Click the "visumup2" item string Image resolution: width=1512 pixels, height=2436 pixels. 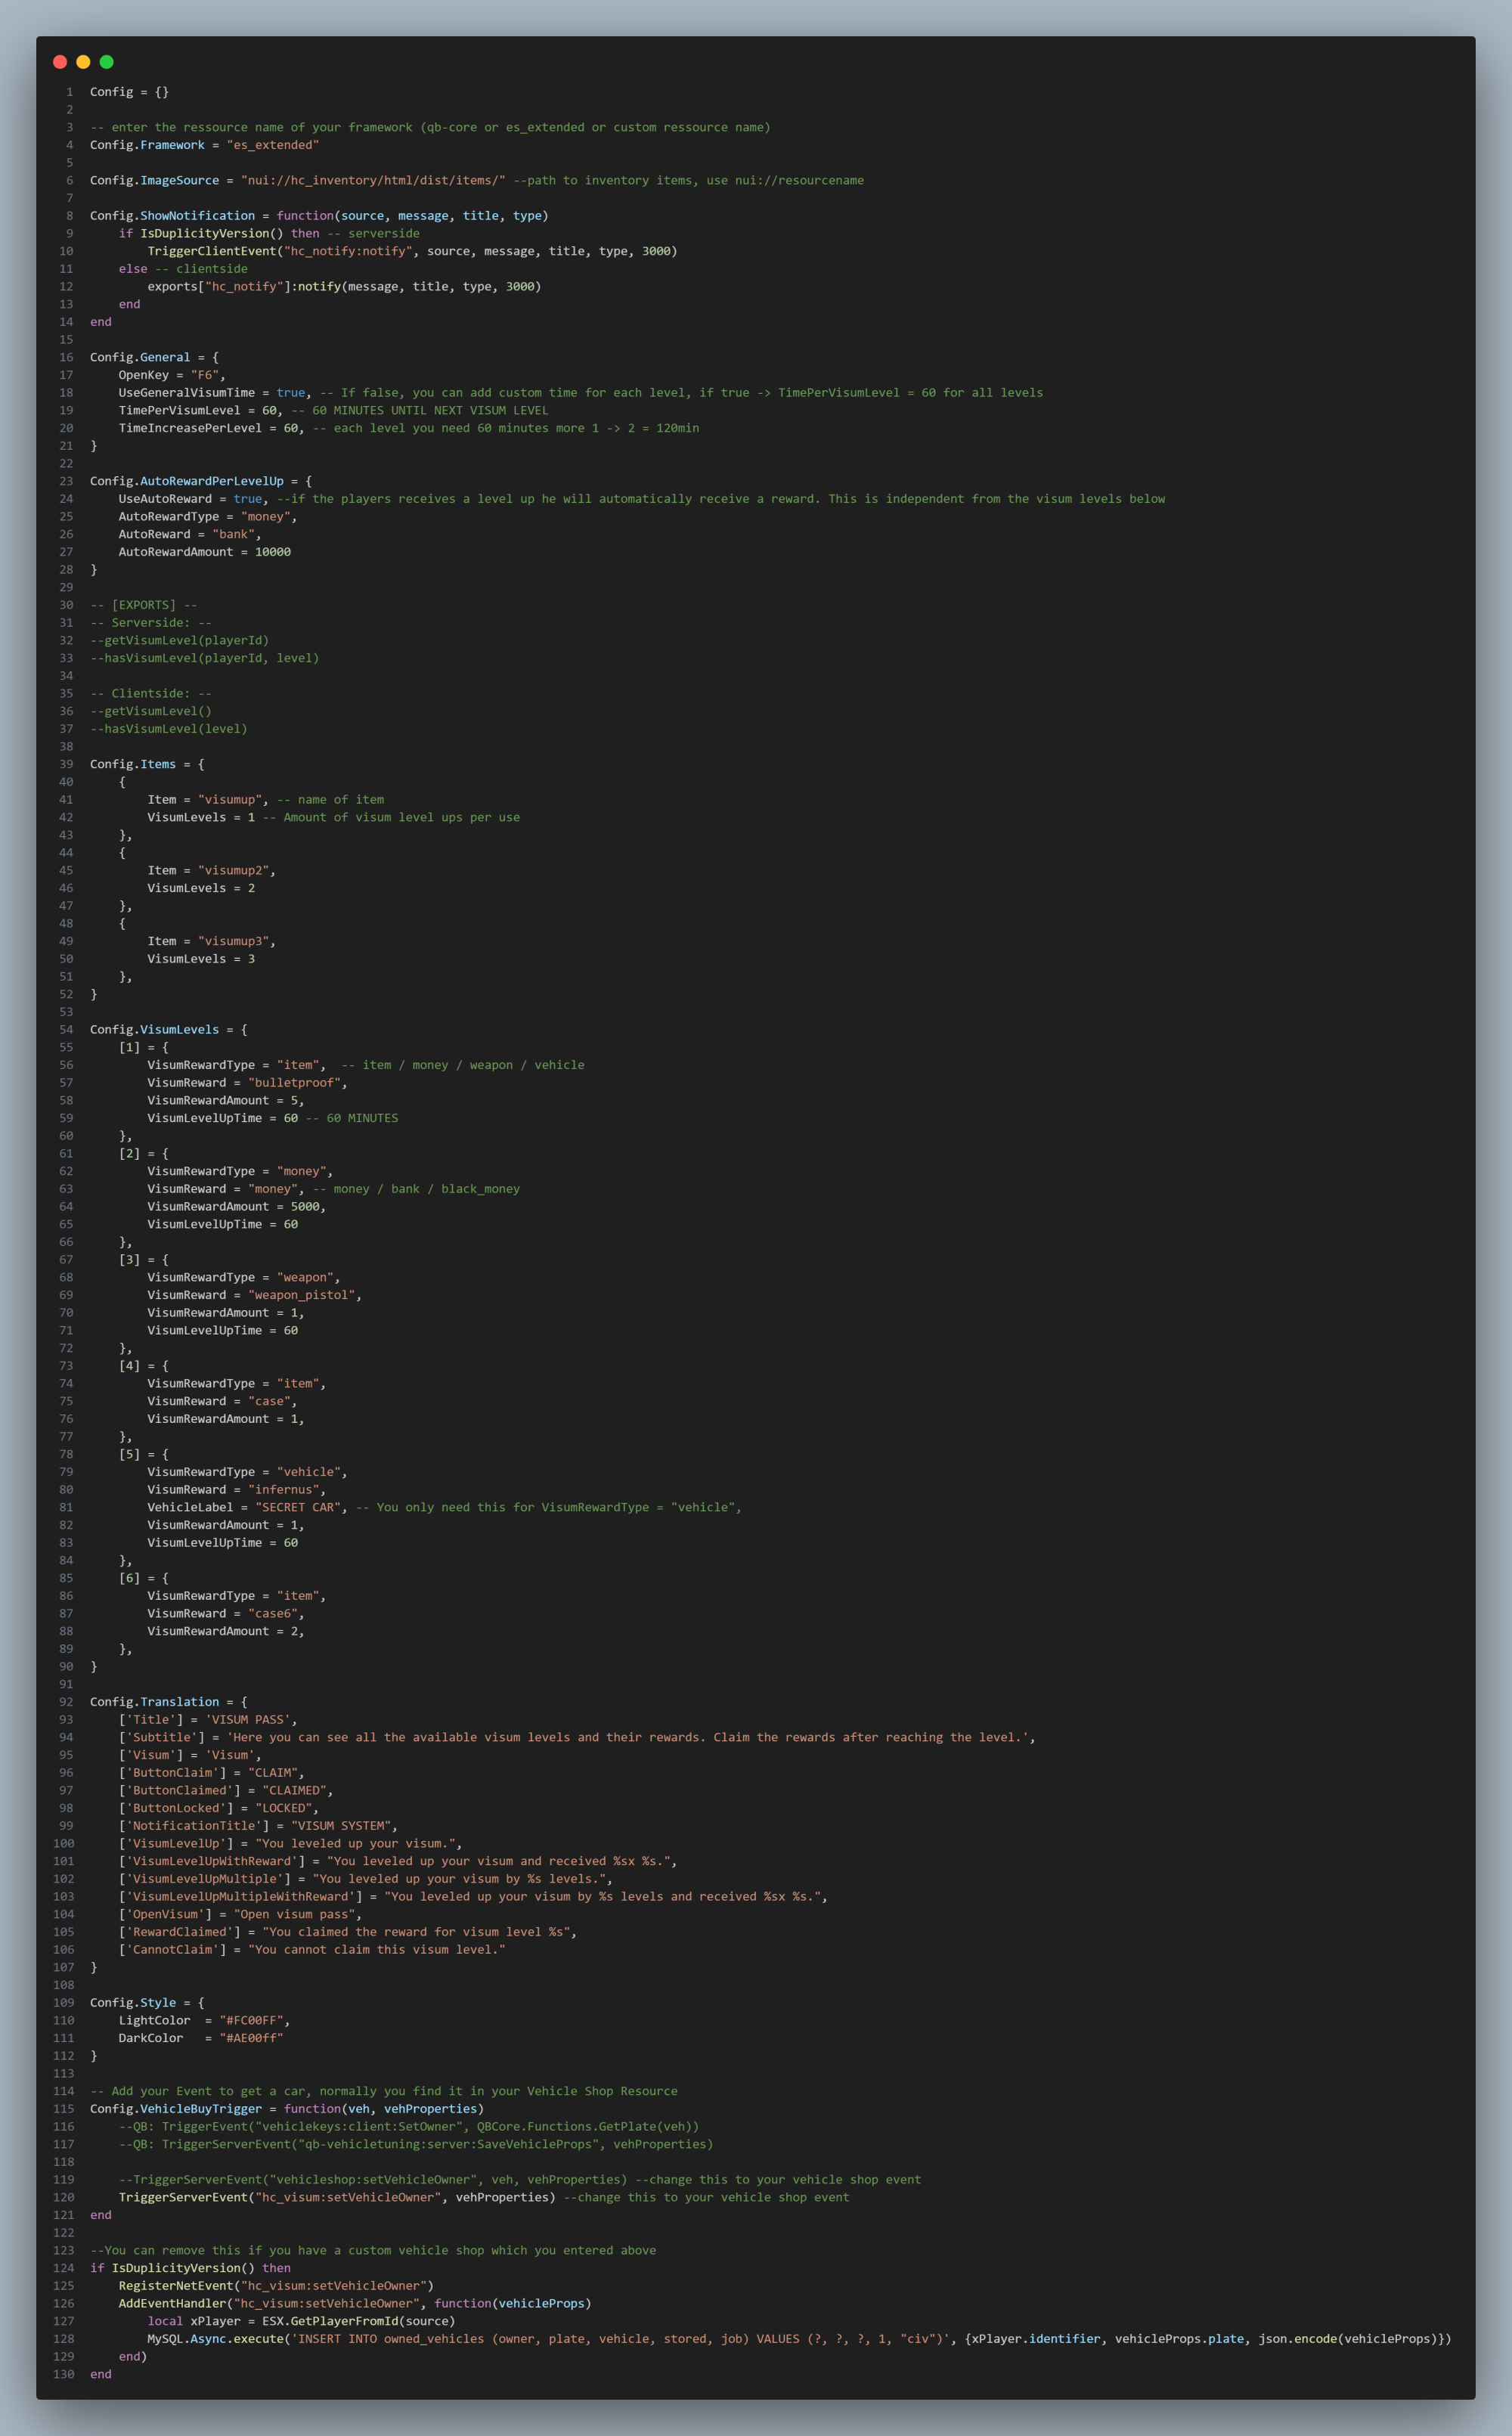pyautogui.click(x=233, y=871)
